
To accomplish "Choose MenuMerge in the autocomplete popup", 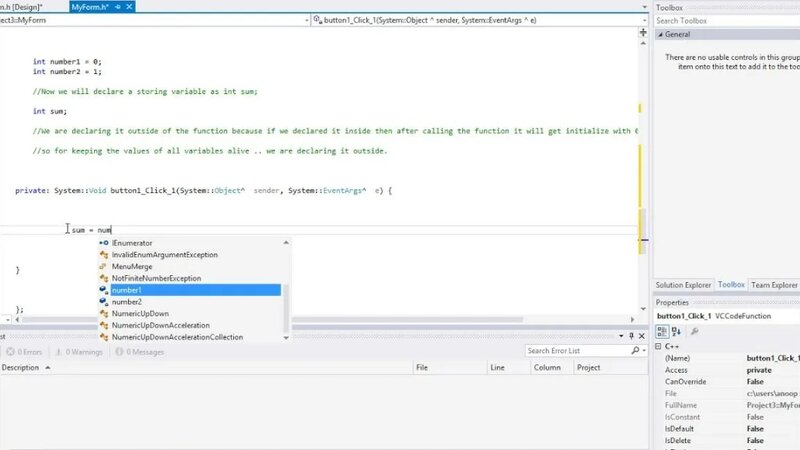I will click(x=132, y=266).
